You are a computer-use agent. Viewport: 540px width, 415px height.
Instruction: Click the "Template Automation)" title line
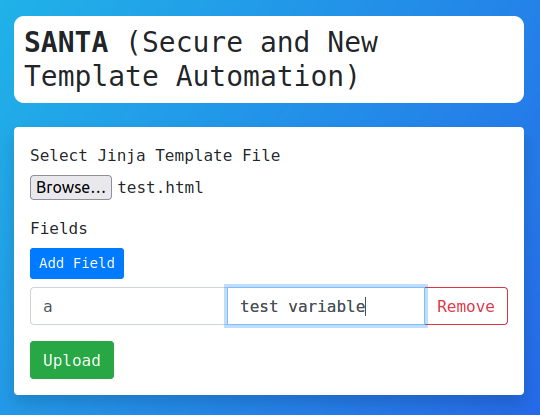pyautogui.click(x=191, y=76)
